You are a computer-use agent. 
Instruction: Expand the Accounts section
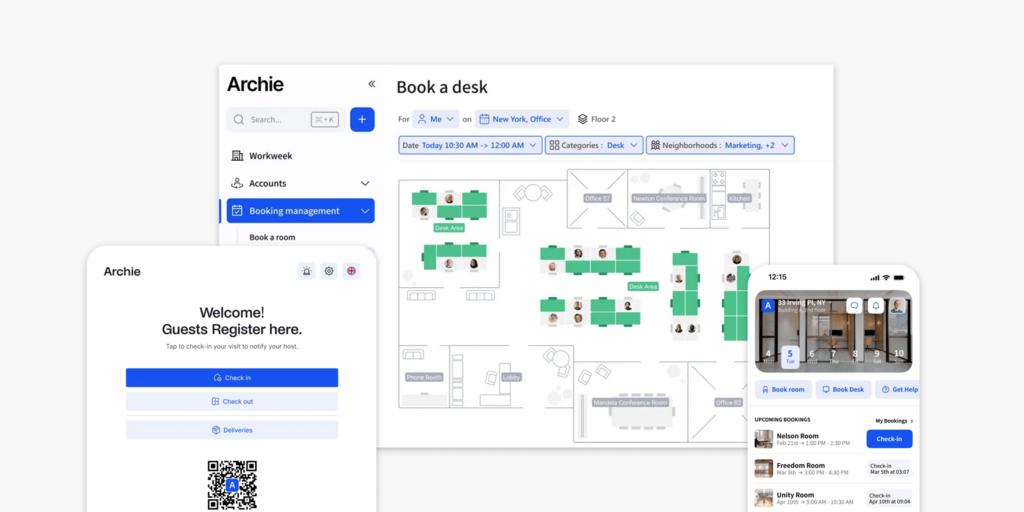point(300,184)
